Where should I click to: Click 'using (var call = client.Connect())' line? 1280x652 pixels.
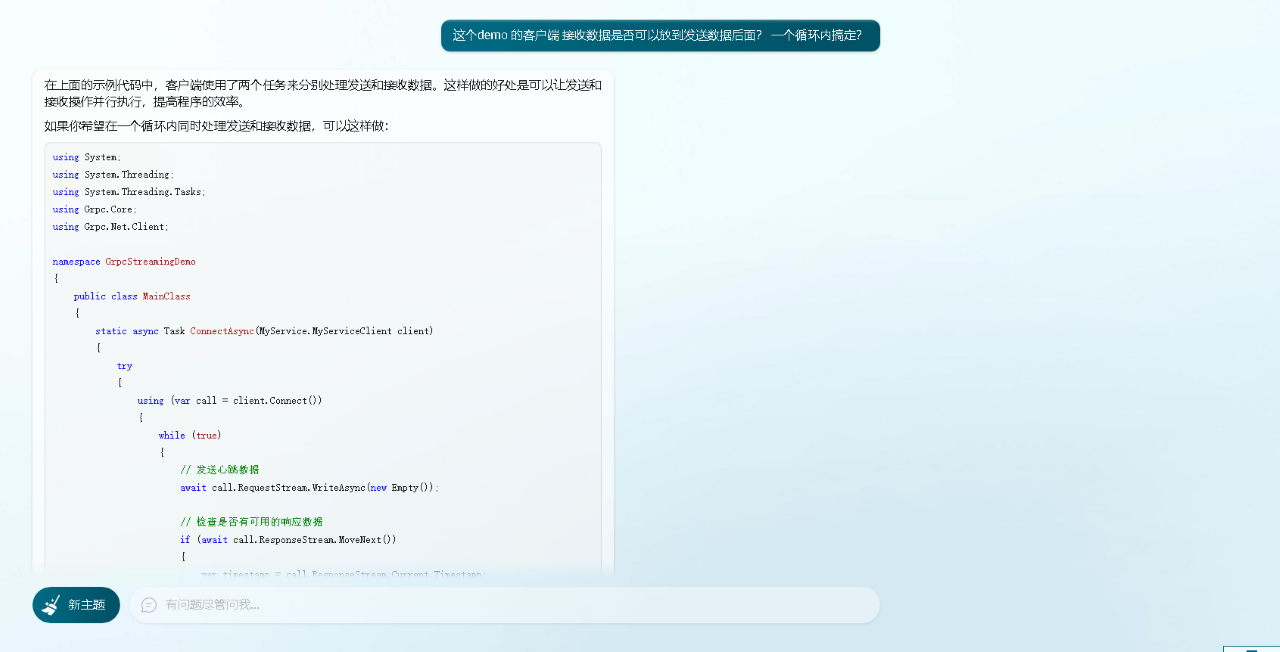tap(230, 400)
